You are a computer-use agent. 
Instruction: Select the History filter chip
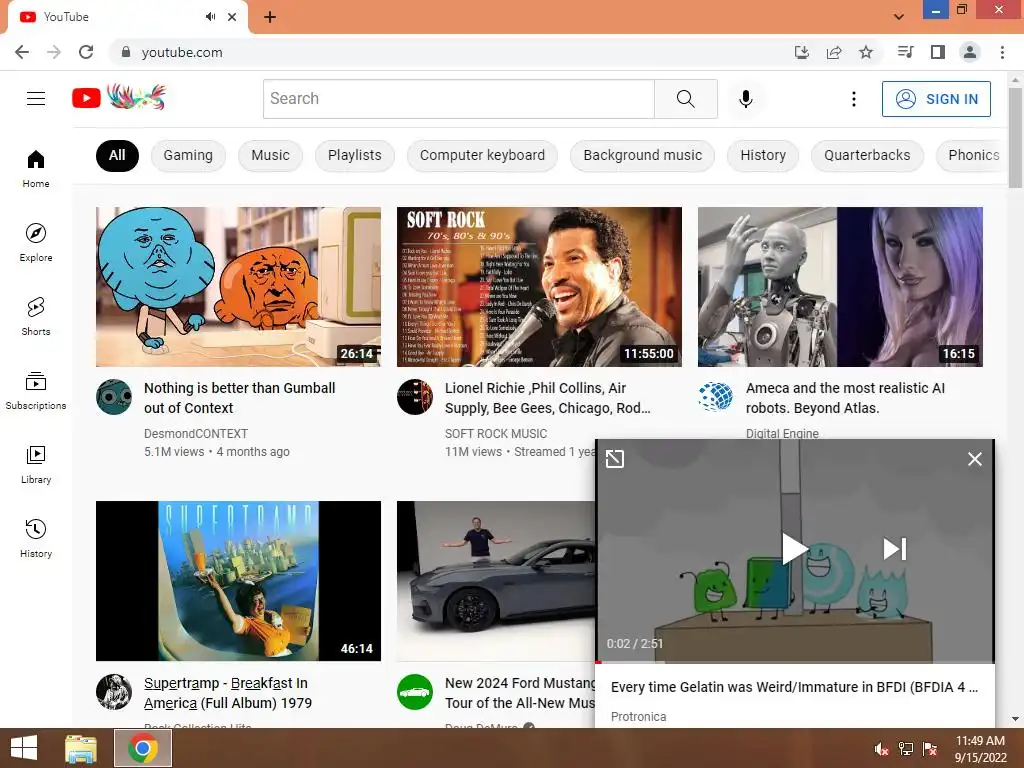coord(763,155)
